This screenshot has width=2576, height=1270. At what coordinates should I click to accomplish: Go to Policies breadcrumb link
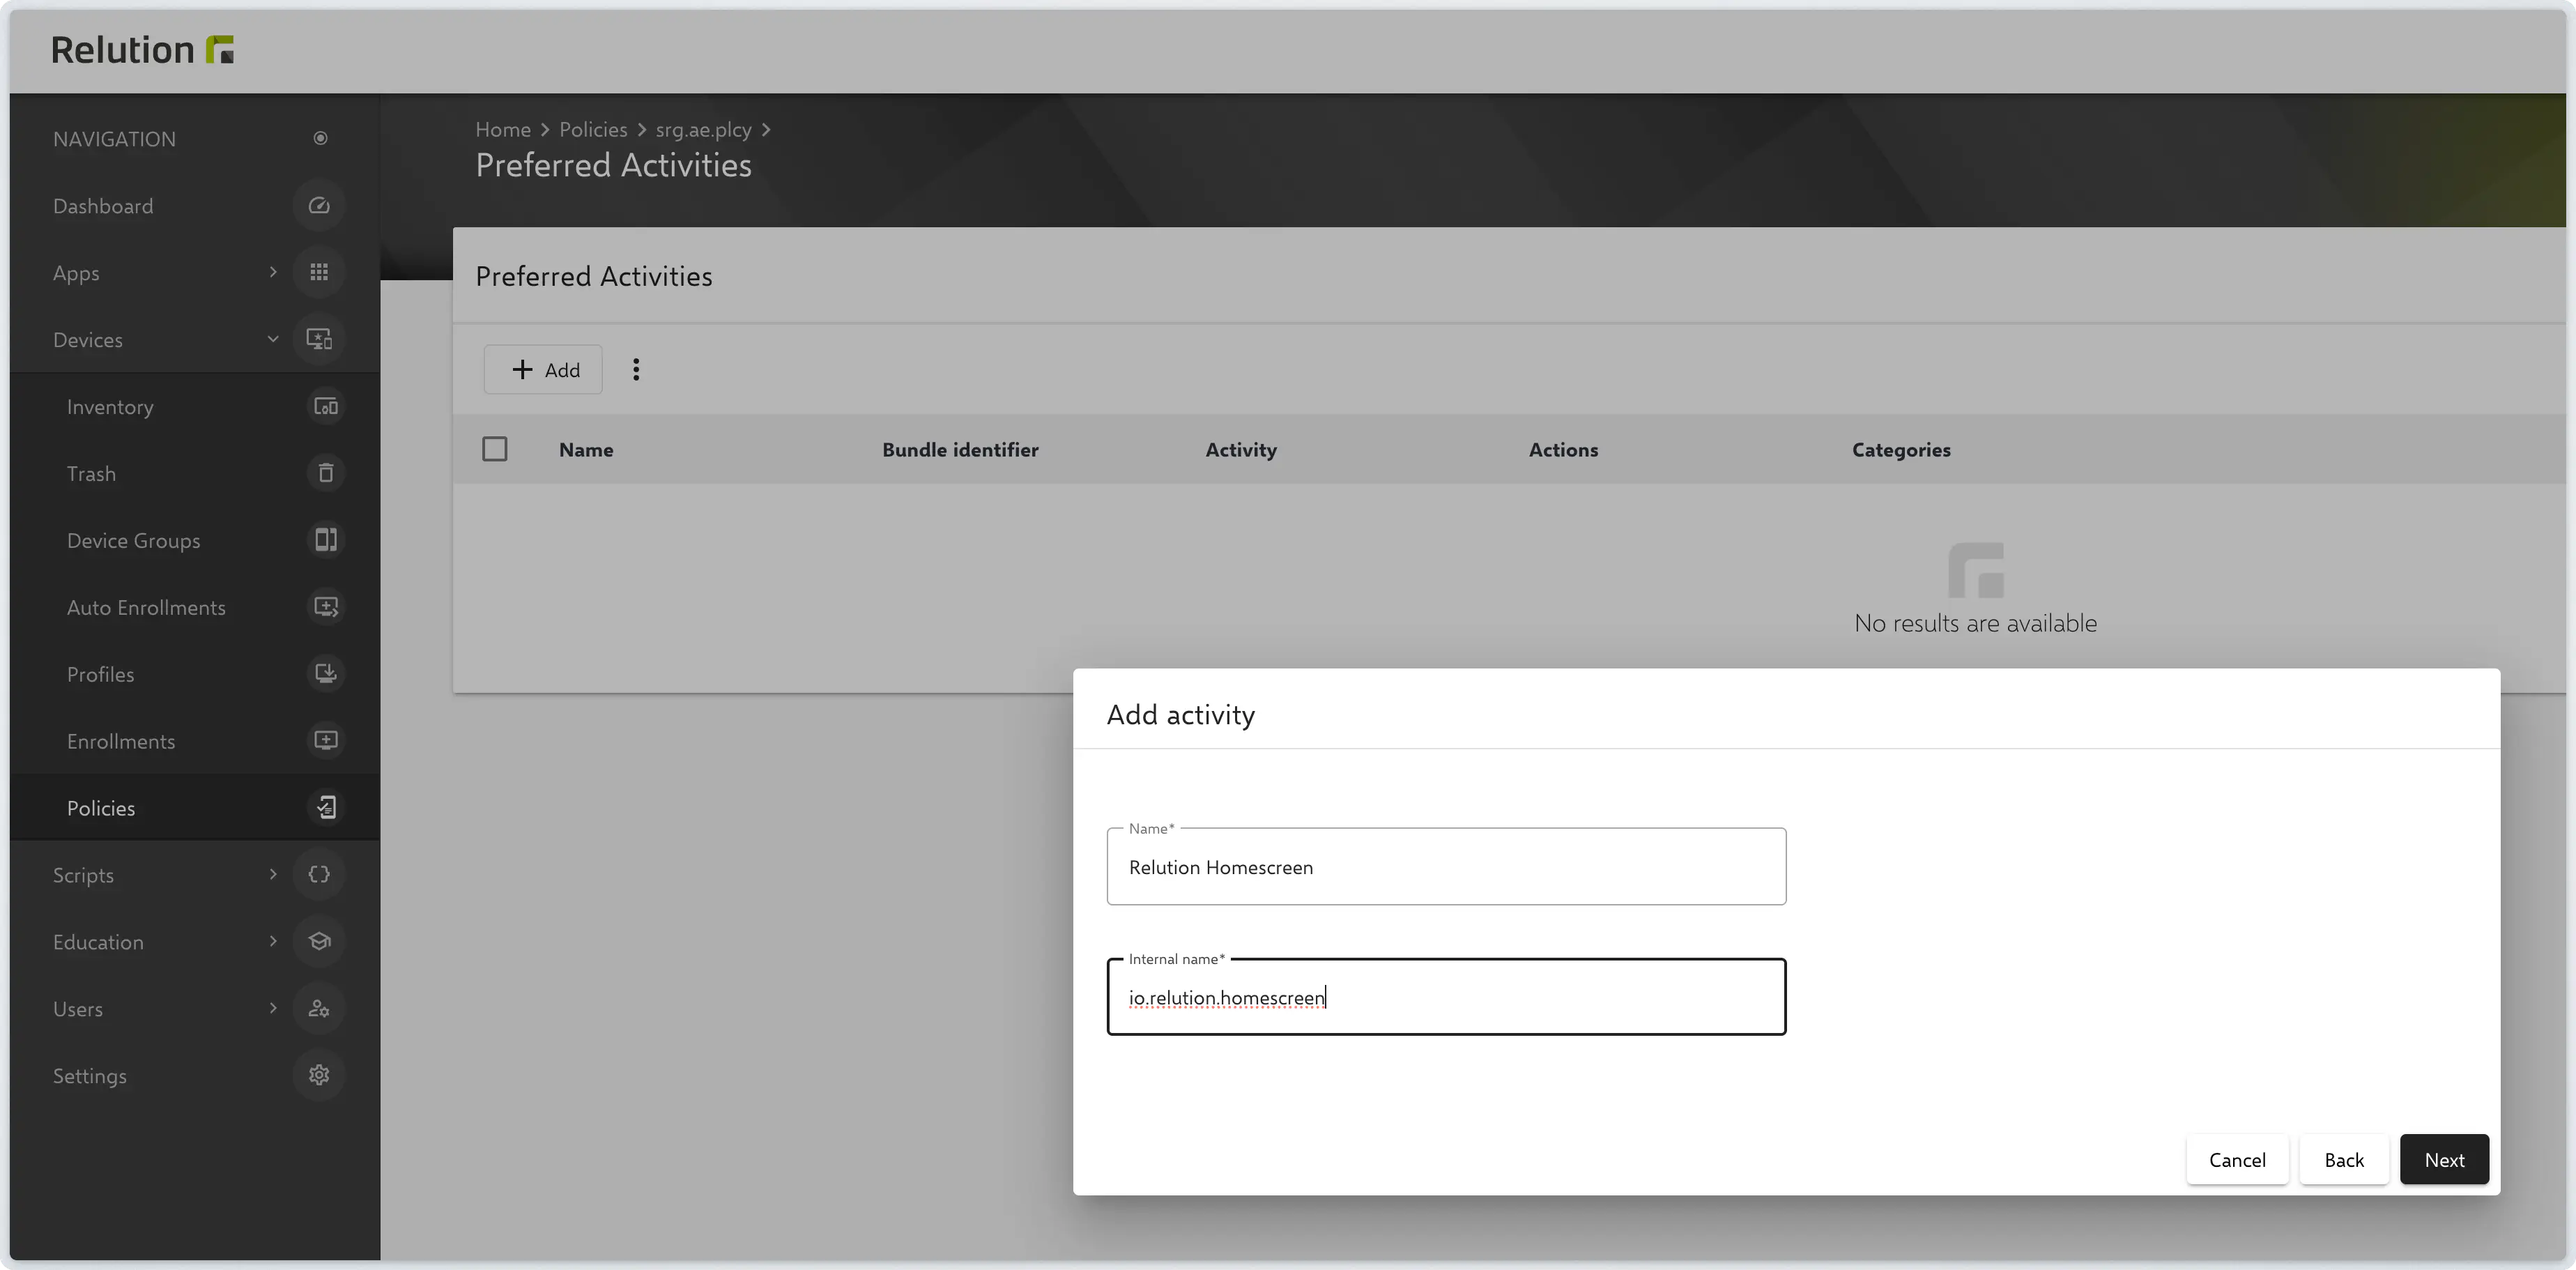[593, 130]
